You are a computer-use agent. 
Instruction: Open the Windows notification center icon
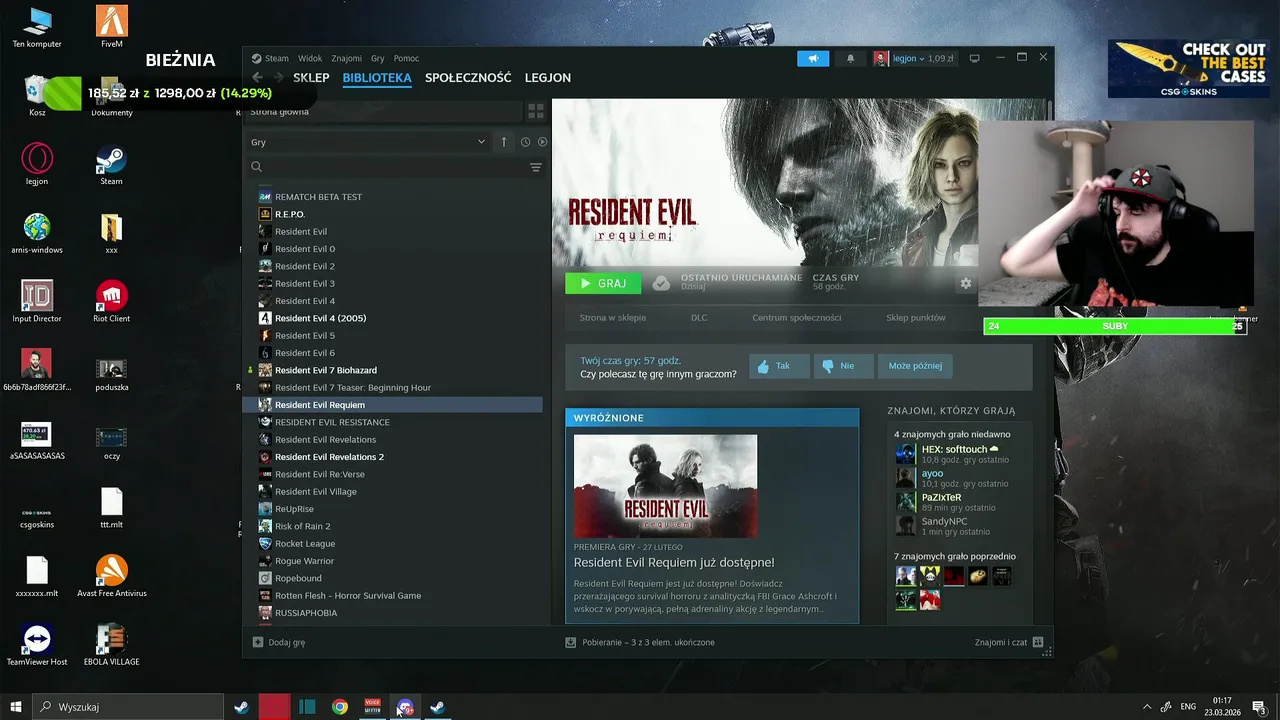click(x=1259, y=707)
